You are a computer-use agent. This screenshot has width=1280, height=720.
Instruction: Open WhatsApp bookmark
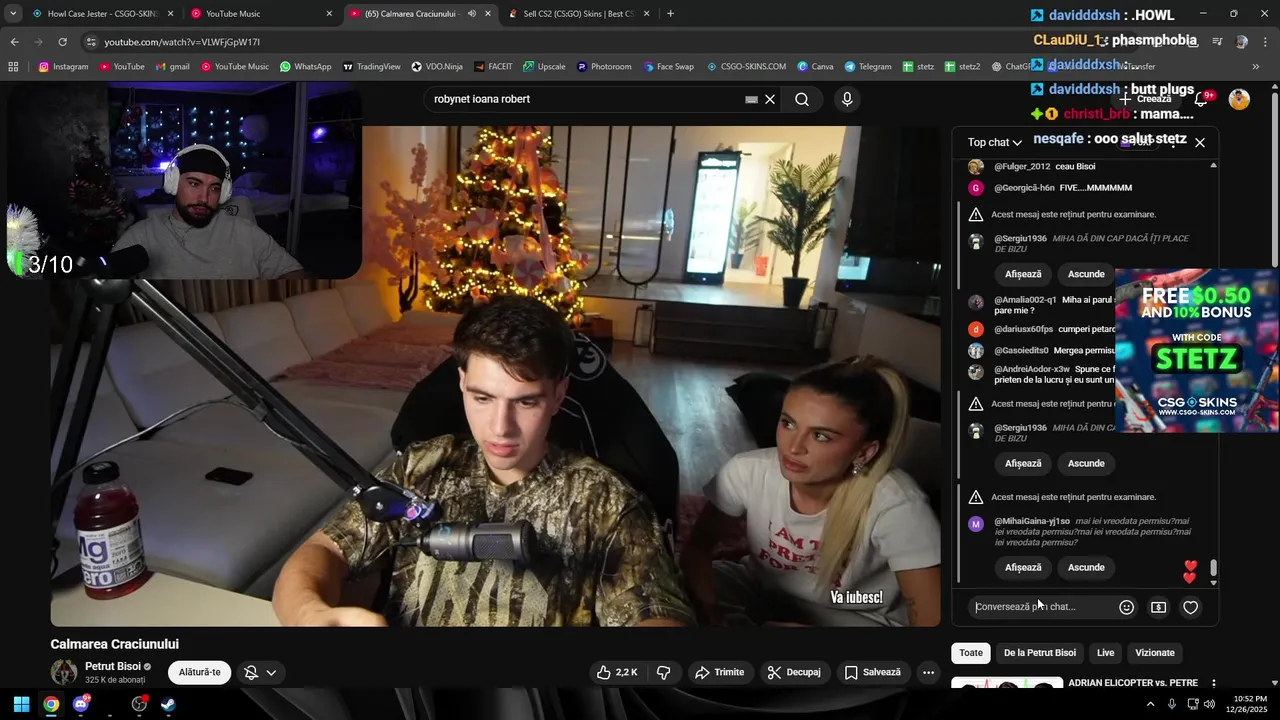(x=305, y=67)
